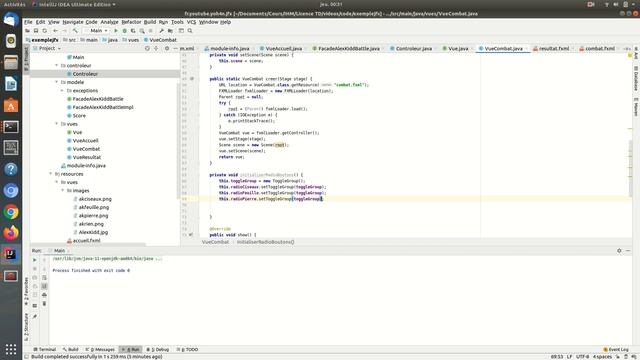Open the Event Log
This screenshot has width=640, height=360.
(x=616, y=350)
